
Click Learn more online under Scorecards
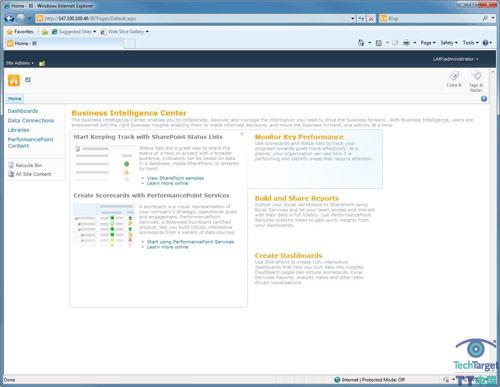coord(167,247)
